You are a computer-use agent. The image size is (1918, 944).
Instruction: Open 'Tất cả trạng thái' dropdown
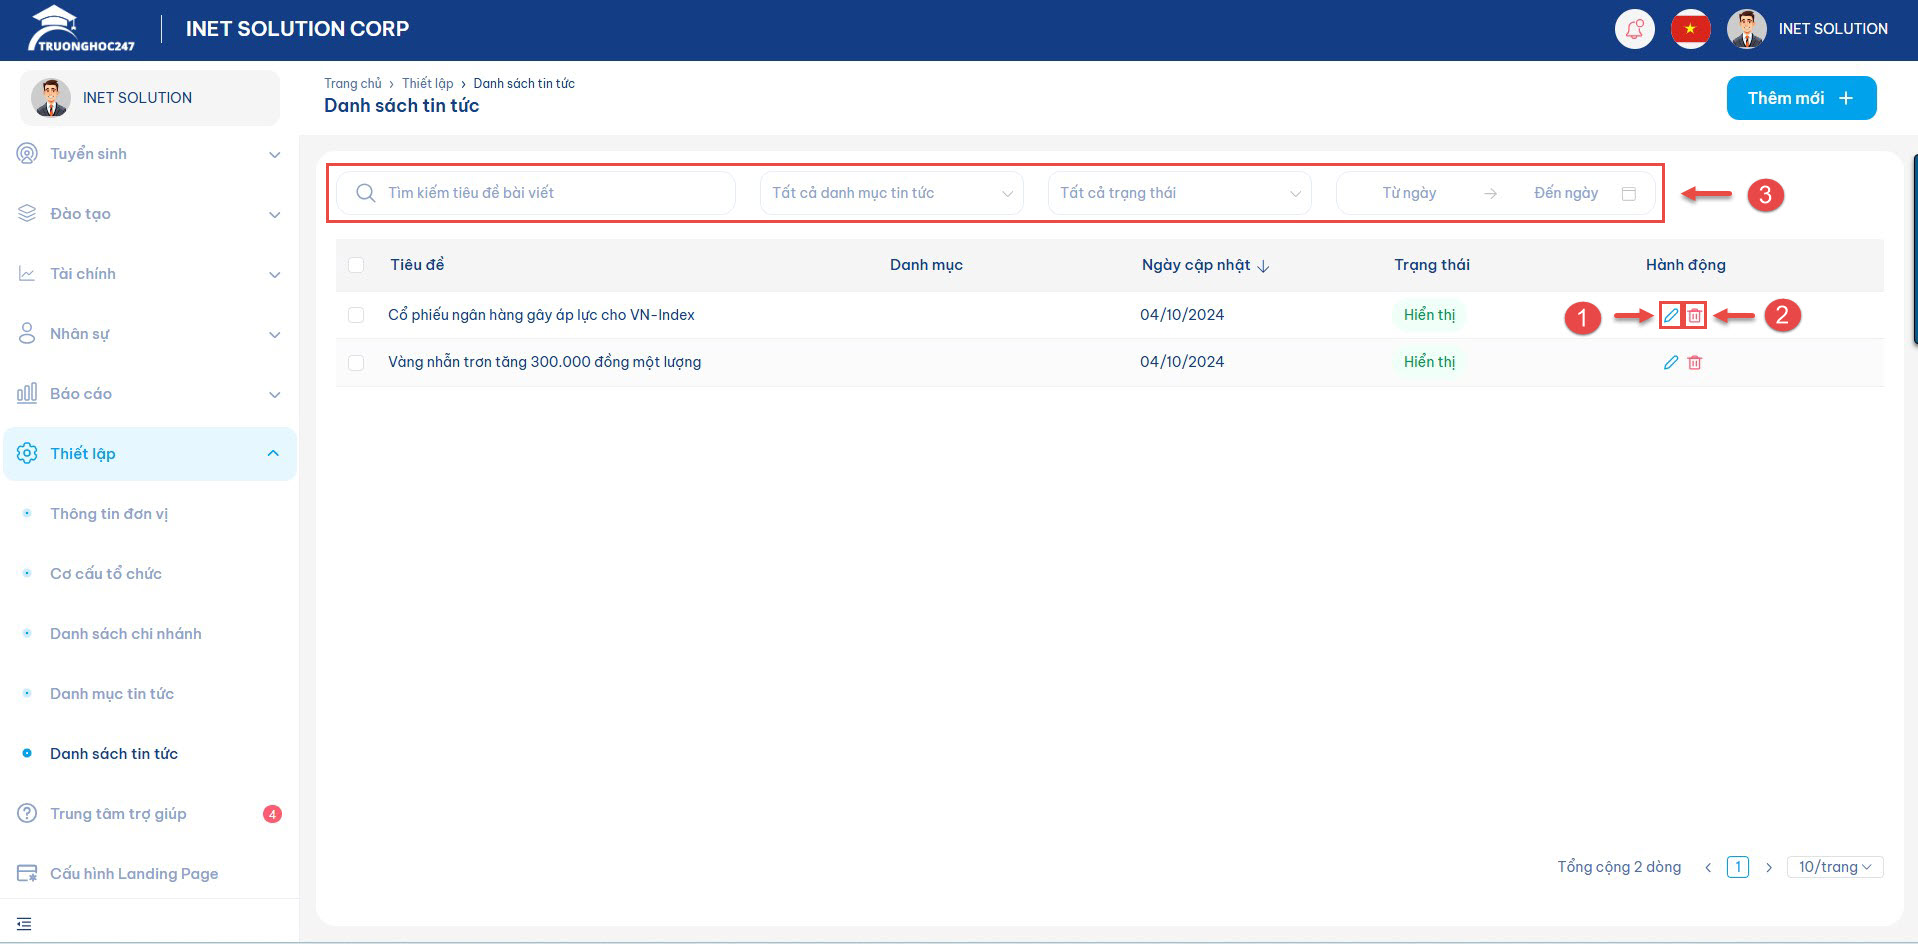click(x=1179, y=193)
